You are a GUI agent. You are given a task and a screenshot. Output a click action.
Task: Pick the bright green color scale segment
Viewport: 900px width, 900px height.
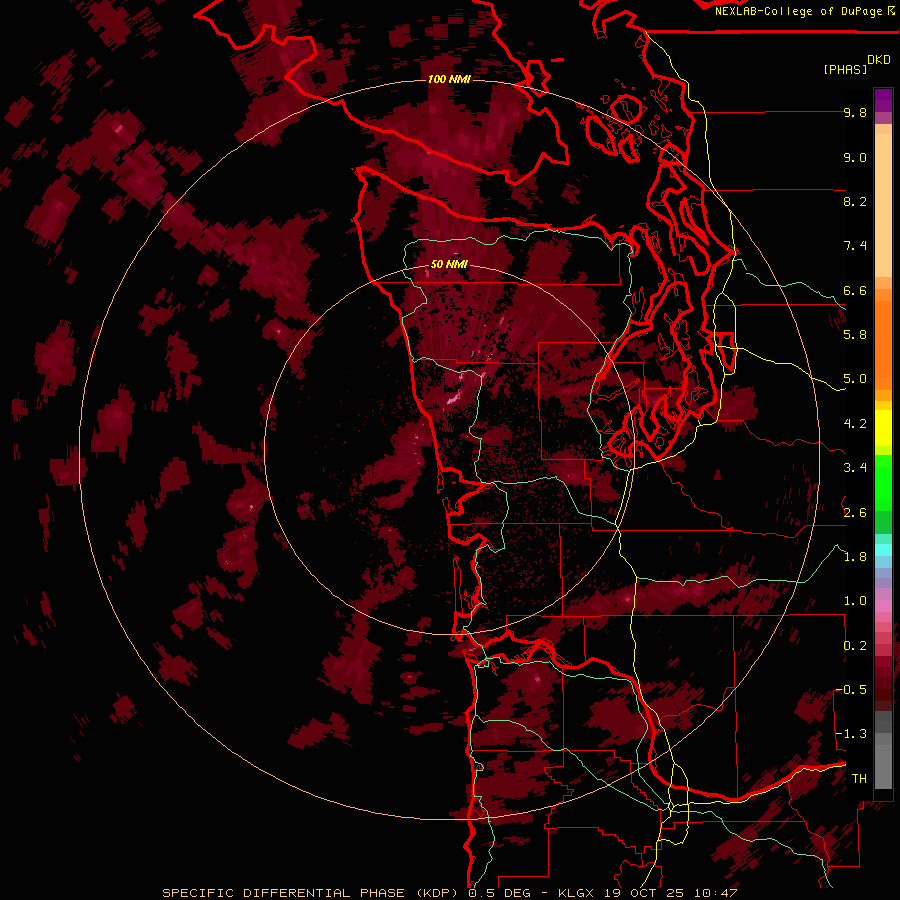pos(883,483)
